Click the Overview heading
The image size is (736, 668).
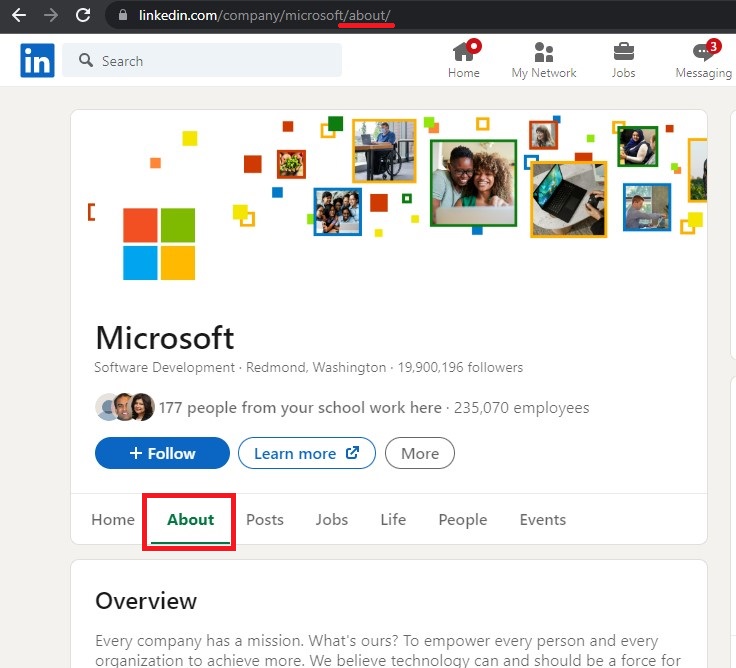[x=146, y=600]
